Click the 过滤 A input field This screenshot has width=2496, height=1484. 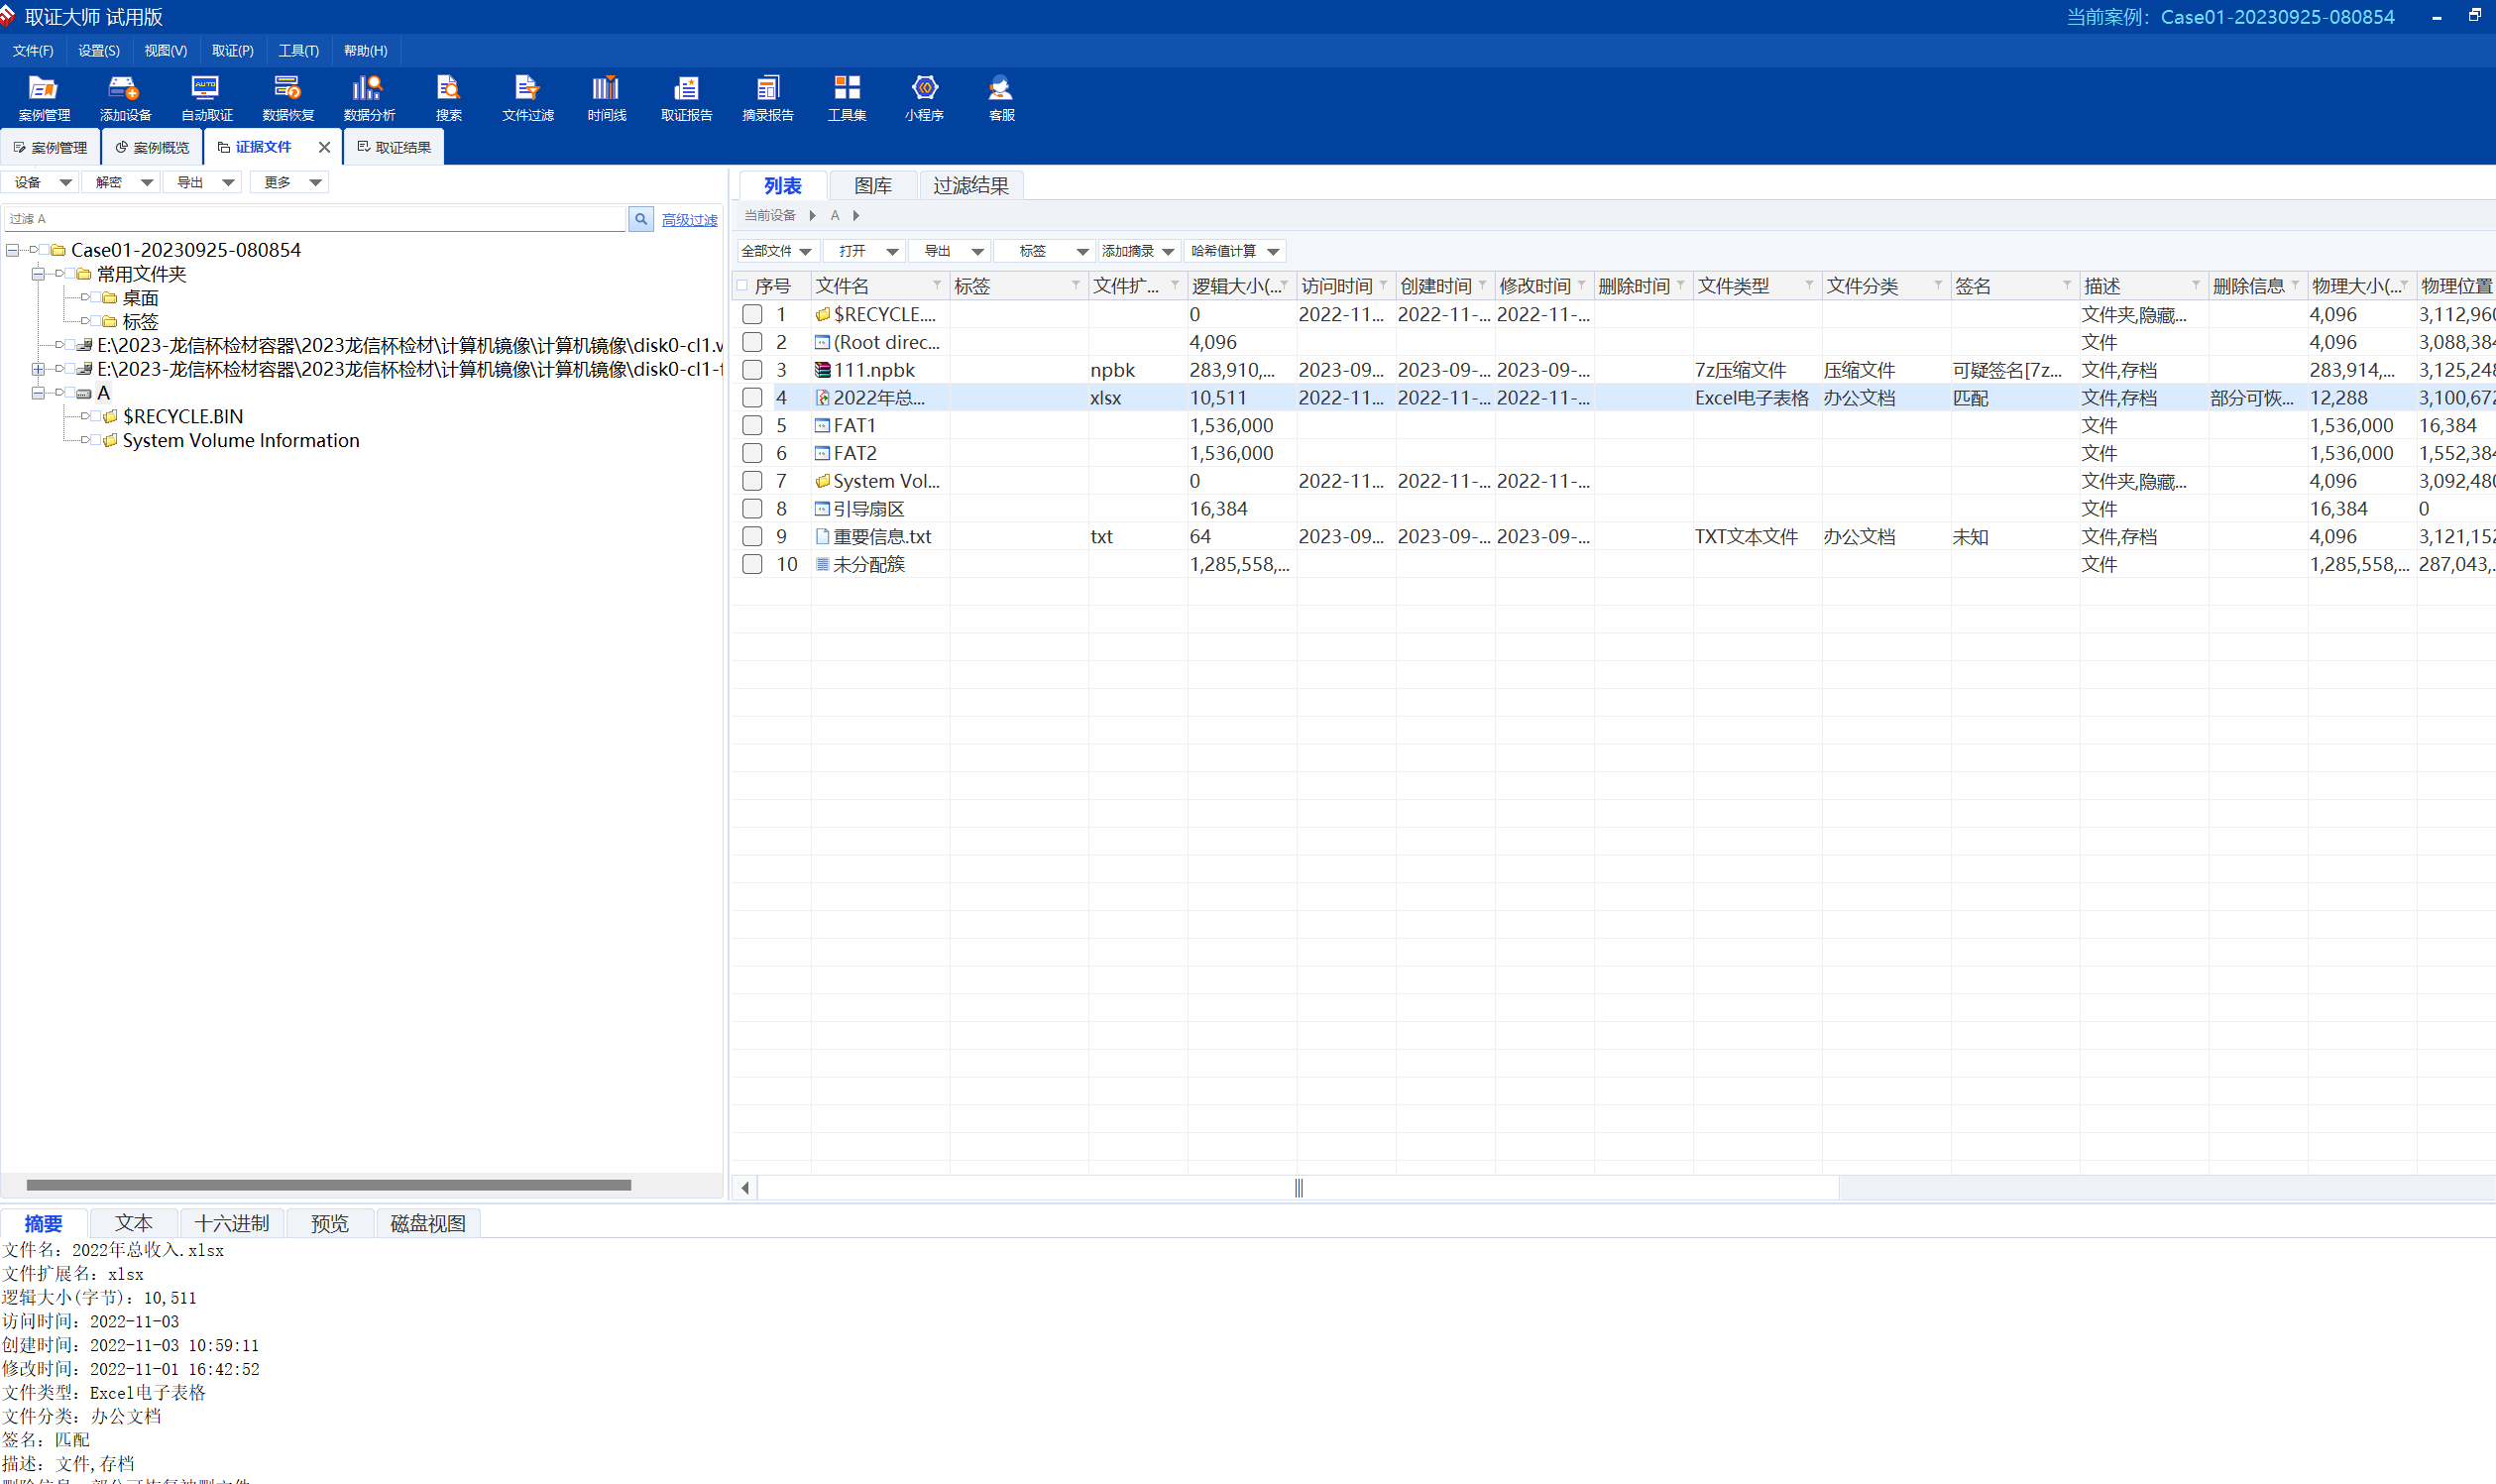[x=315, y=219]
